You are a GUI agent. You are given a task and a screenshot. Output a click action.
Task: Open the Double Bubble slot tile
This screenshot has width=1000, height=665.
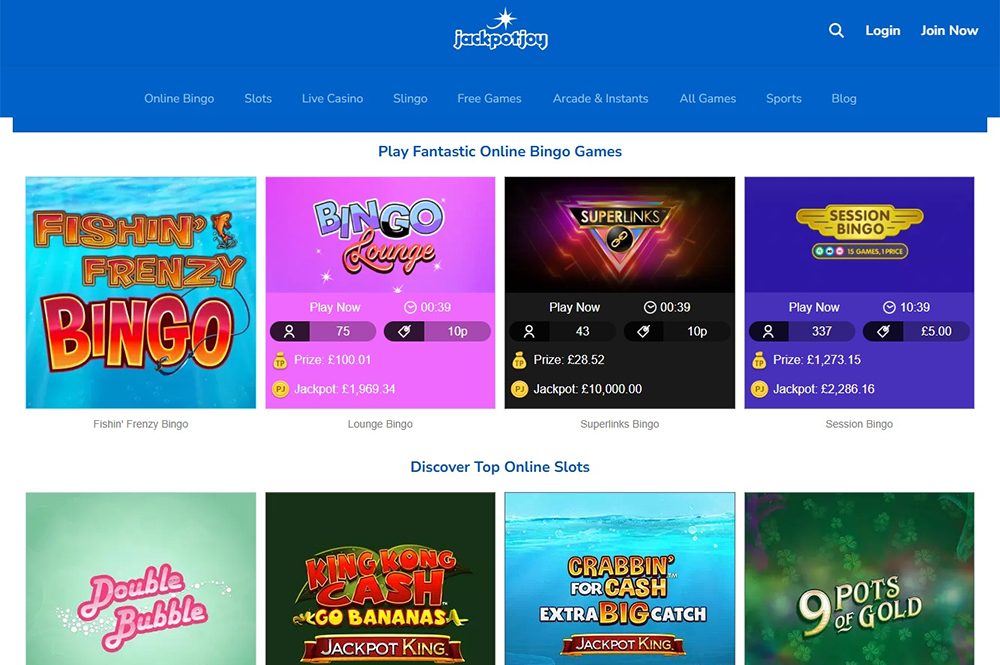click(141, 578)
